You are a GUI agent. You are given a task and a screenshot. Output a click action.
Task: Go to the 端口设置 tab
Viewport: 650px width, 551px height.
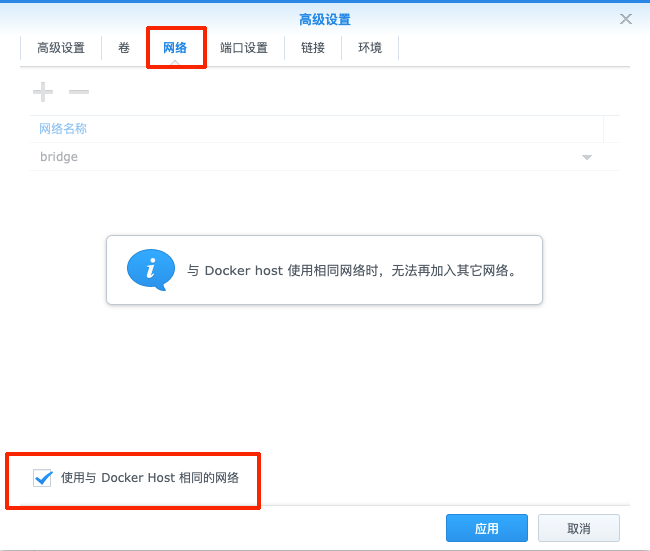click(x=244, y=48)
